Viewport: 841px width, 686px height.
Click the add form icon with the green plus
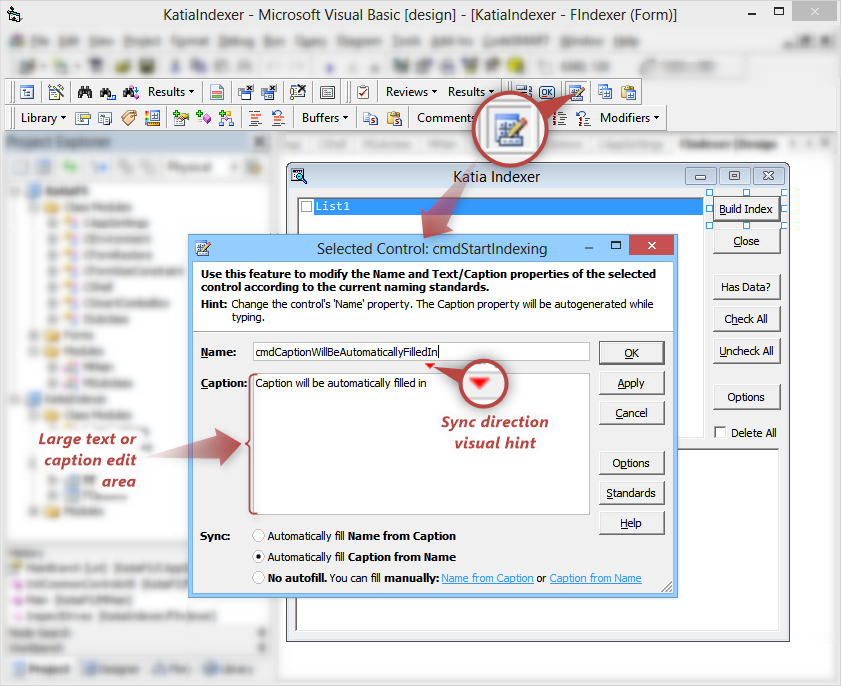[181, 118]
